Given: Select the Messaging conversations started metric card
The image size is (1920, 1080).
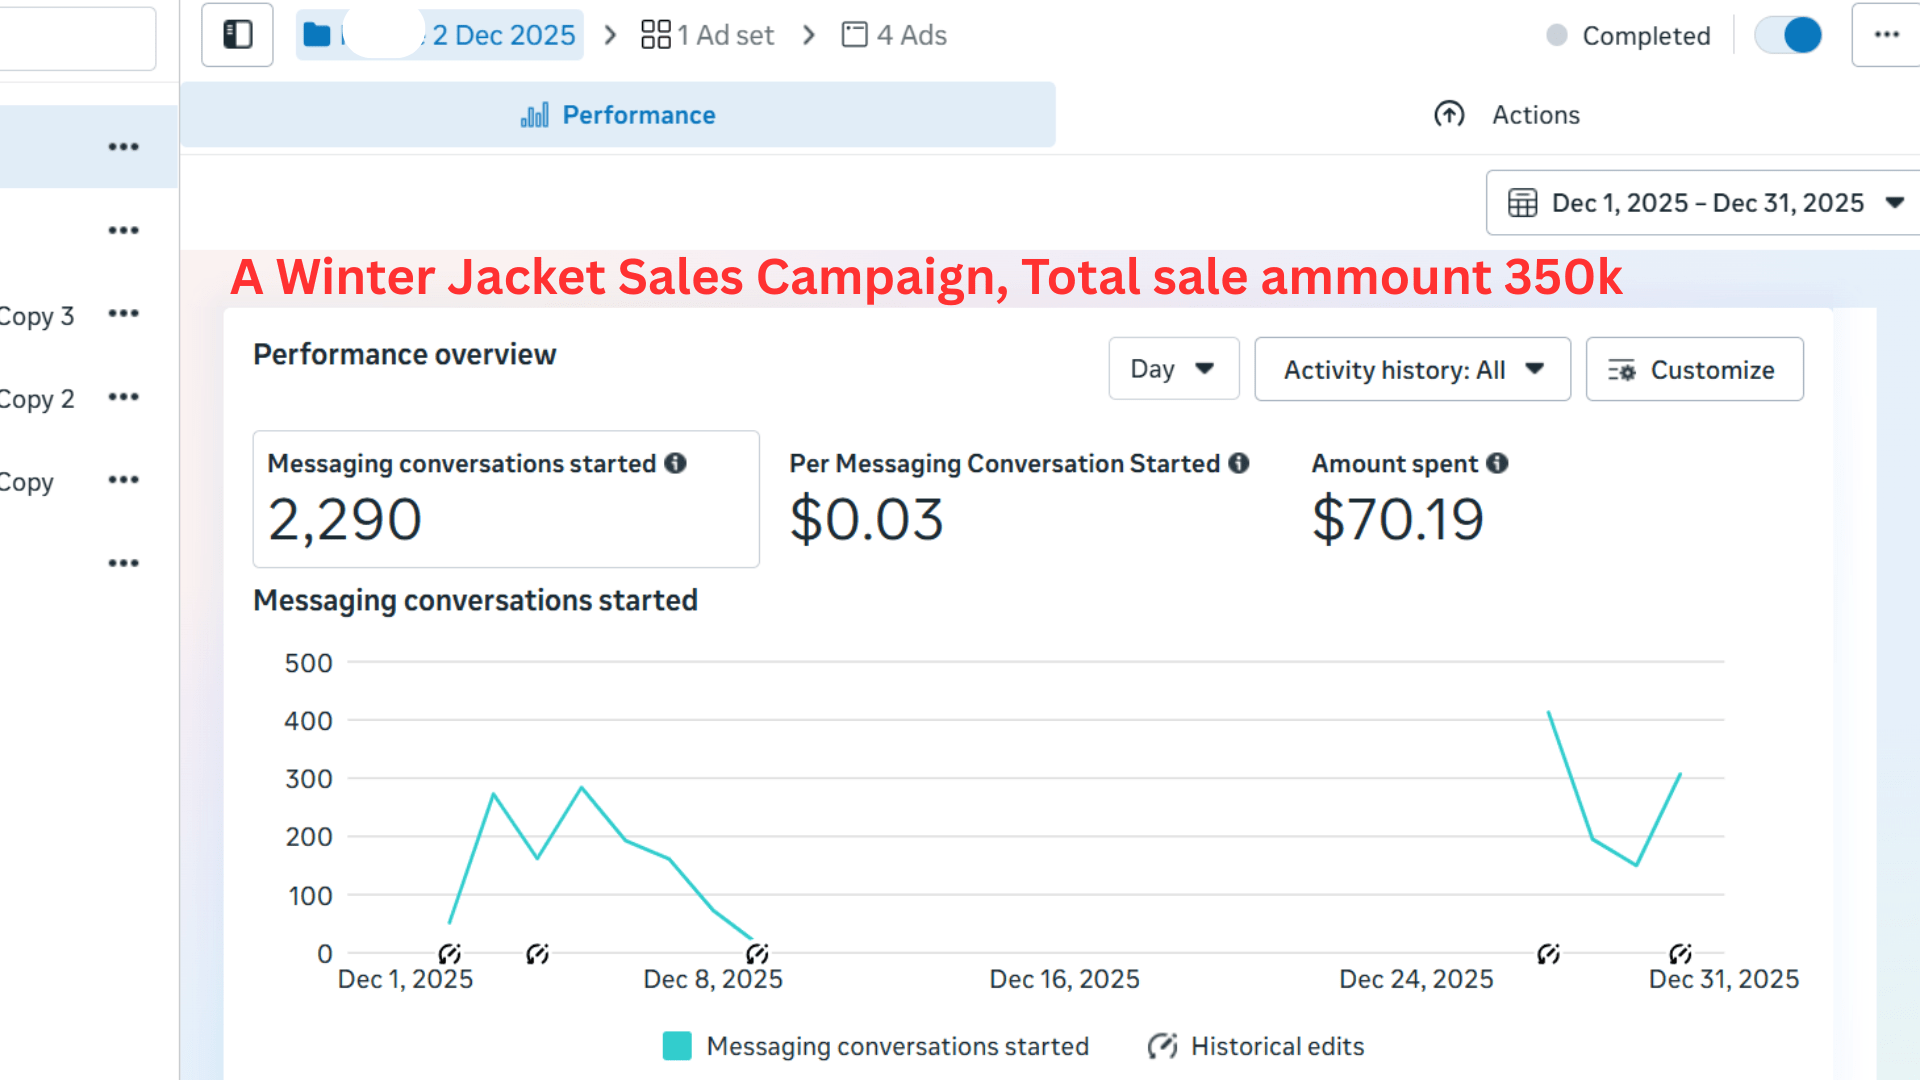Looking at the screenshot, I should pyautogui.click(x=505, y=499).
